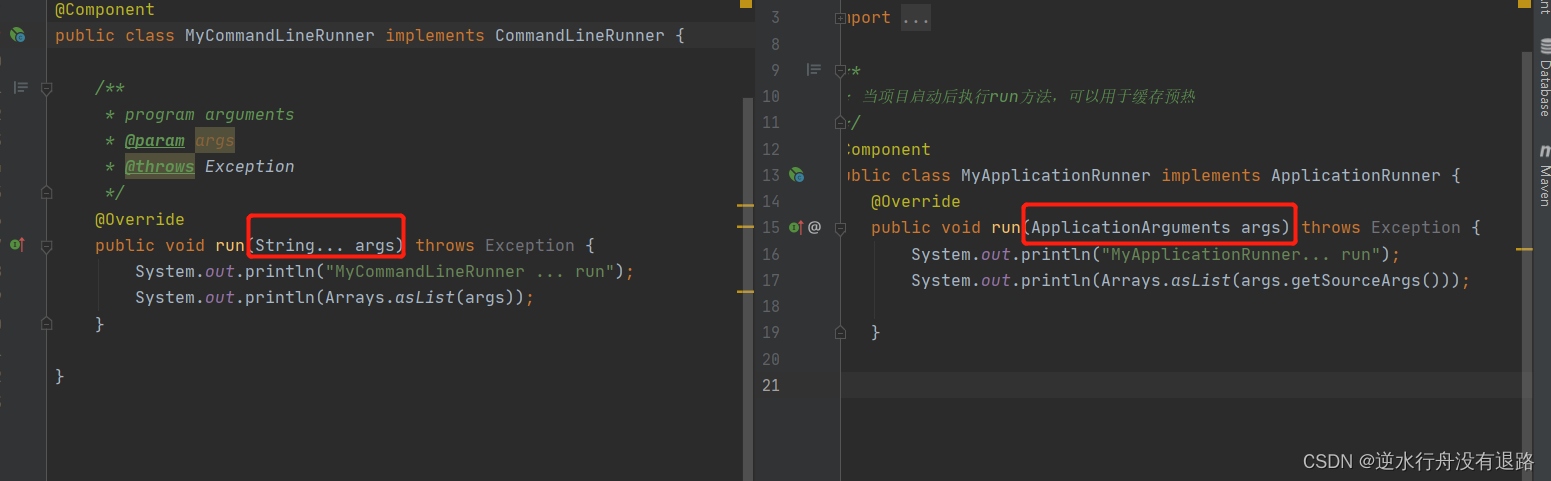Click the Spring bean gutter icon on line 13
Screen dimensions: 1551x481
[x=797, y=175]
